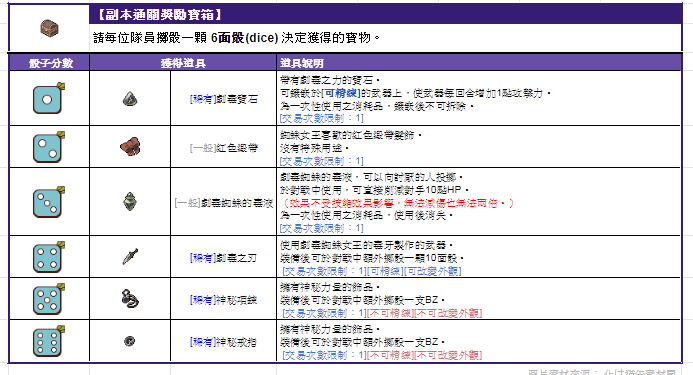Click the treasure chest icon in header
The image size is (693, 375).
(x=50, y=29)
